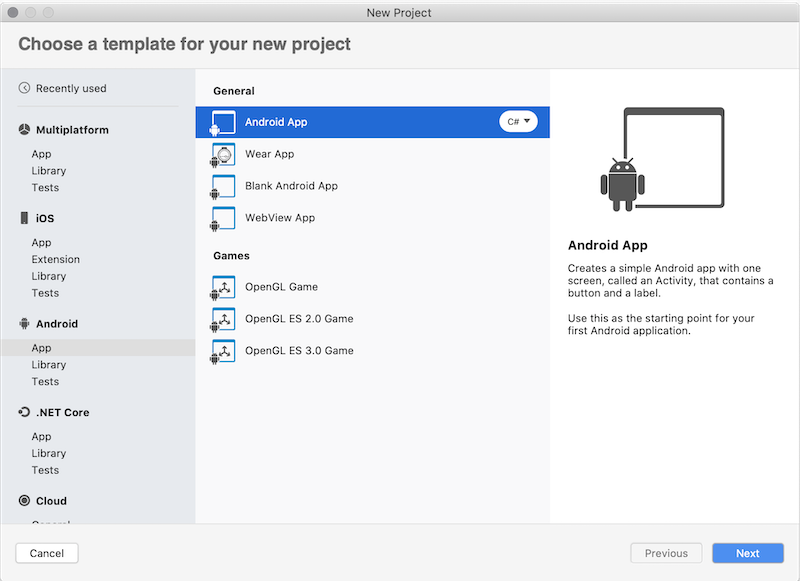This screenshot has height=581, width=800.
Task: Select Library under Android
Action: tap(48, 364)
